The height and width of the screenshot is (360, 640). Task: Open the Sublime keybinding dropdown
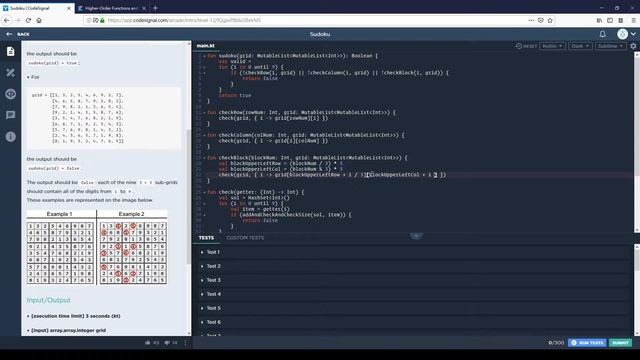(x=610, y=46)
